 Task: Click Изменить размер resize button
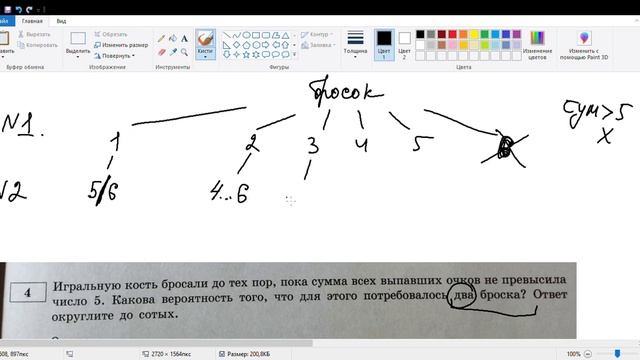(x=121, y=45)
